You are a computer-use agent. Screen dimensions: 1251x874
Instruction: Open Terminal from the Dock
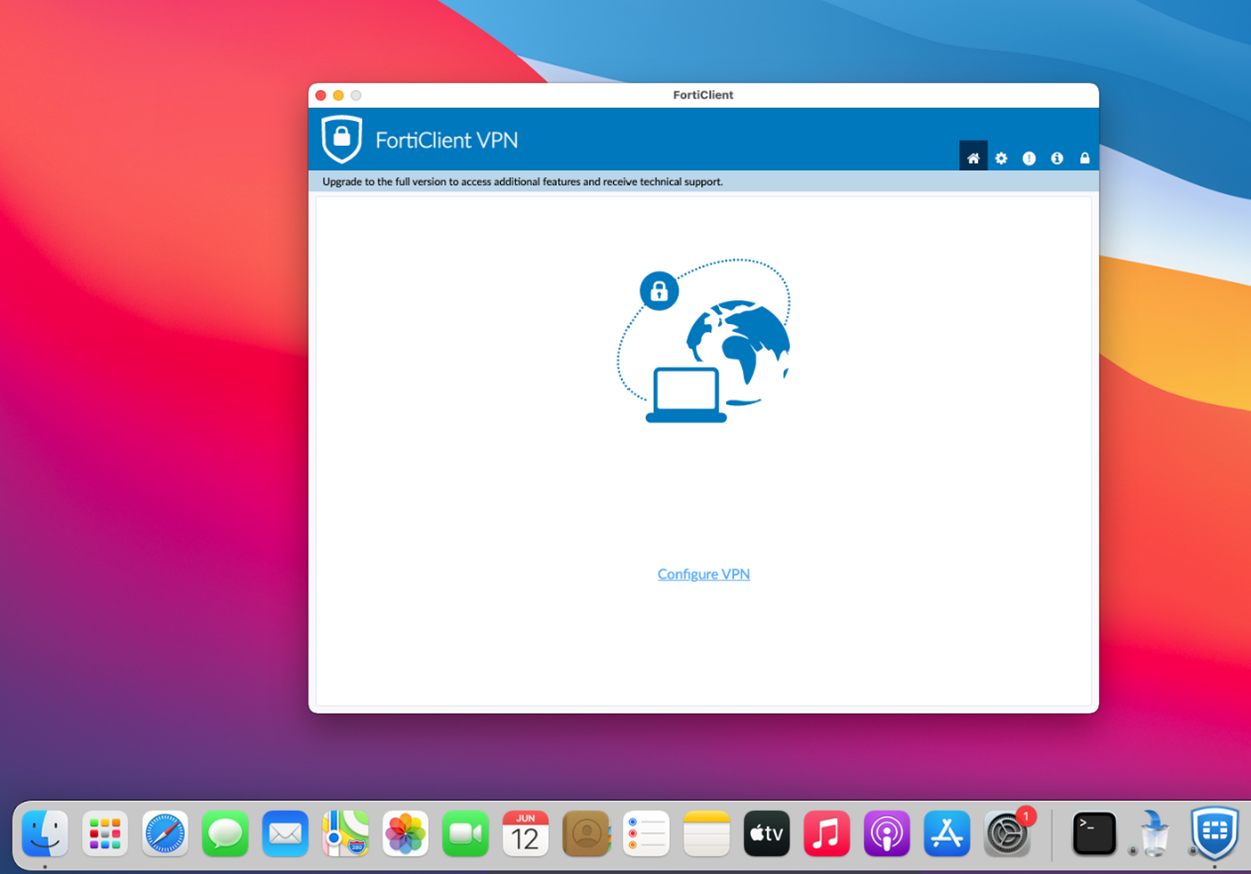click(1094, 833)
